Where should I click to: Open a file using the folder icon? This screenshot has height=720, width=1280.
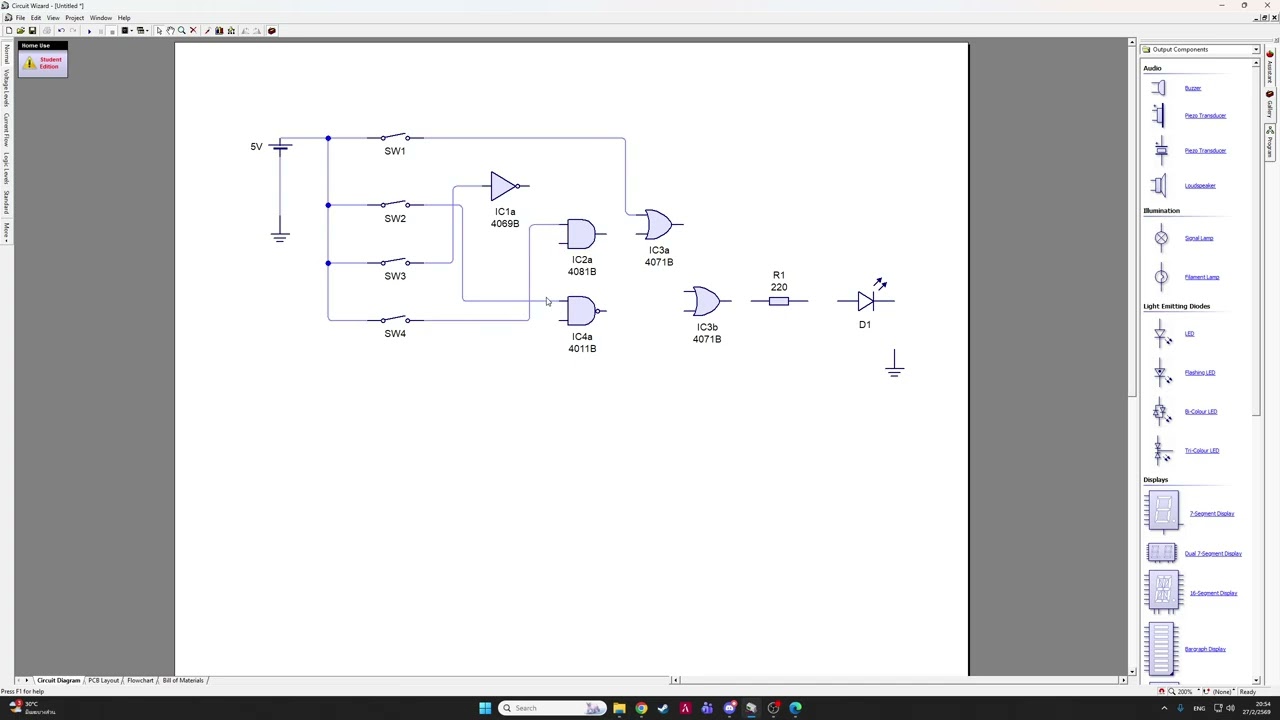click(20, 30)
